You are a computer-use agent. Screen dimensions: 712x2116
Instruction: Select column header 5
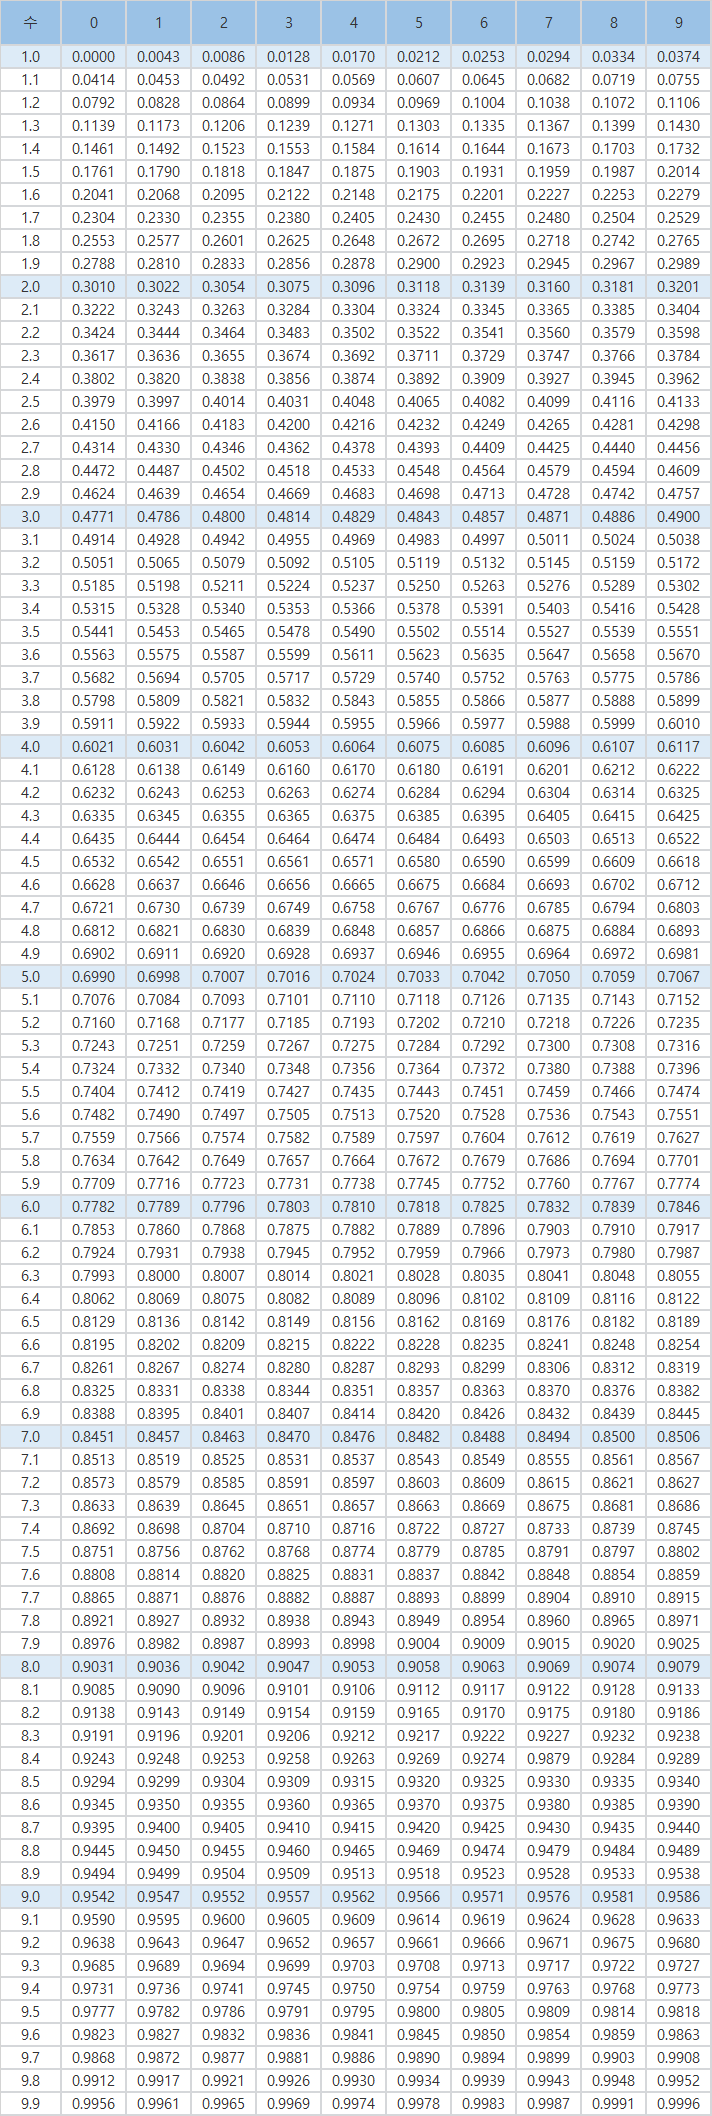[x=419, y=22]
